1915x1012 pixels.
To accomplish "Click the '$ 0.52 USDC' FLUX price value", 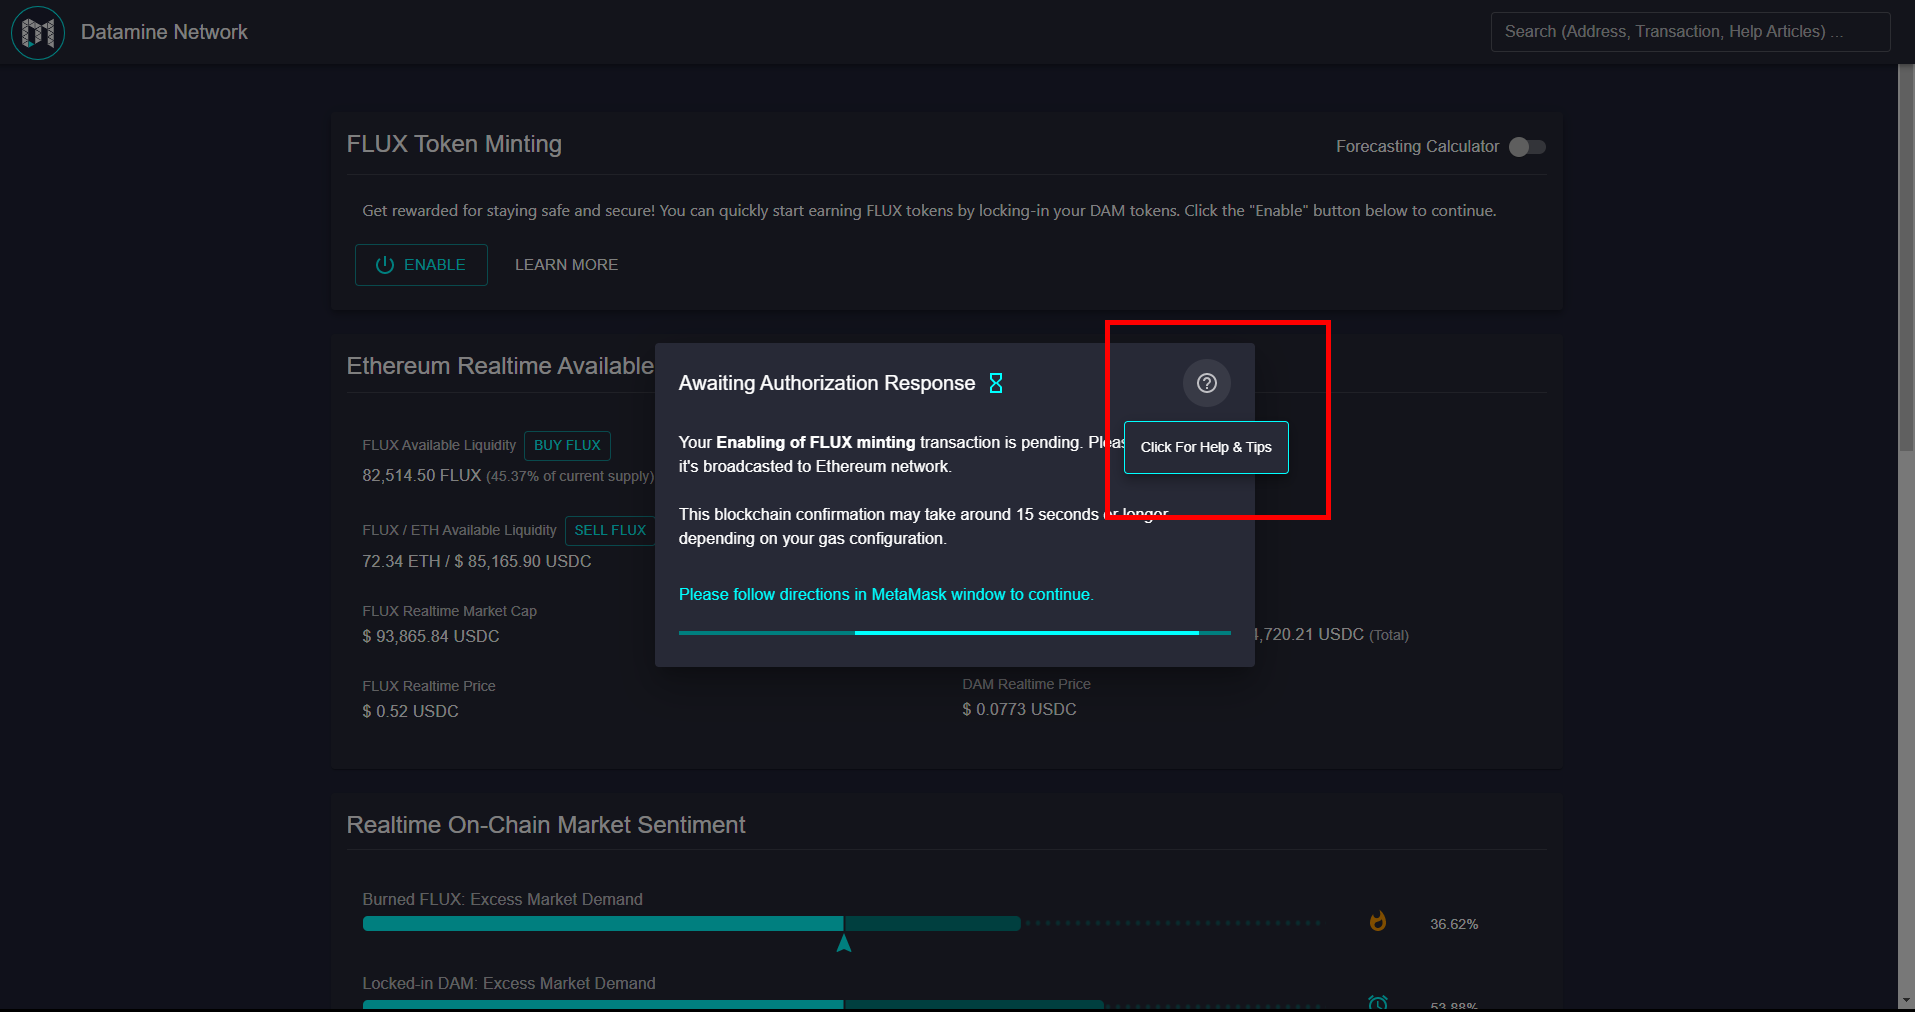I will (410, 711).
